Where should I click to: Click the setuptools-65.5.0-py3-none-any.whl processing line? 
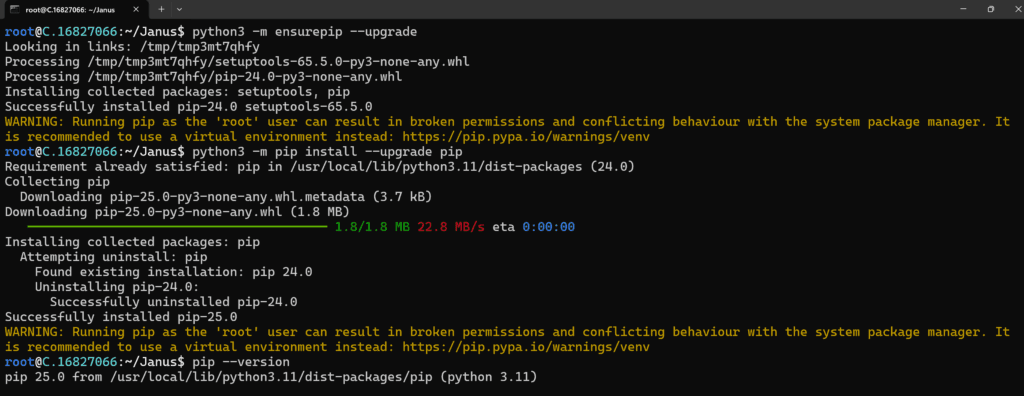tap(237, 61)
